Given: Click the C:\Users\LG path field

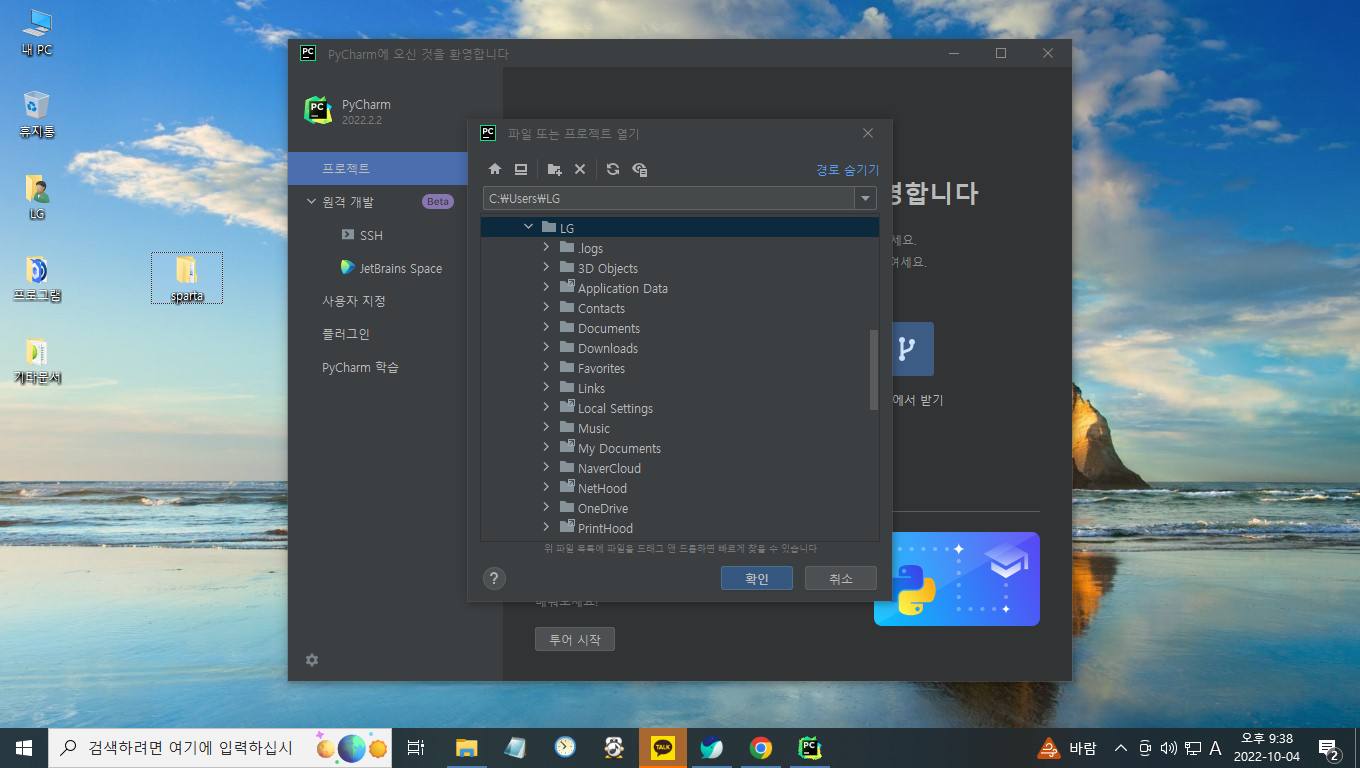Looking at the screenshot, I should (x=668, y=198).
